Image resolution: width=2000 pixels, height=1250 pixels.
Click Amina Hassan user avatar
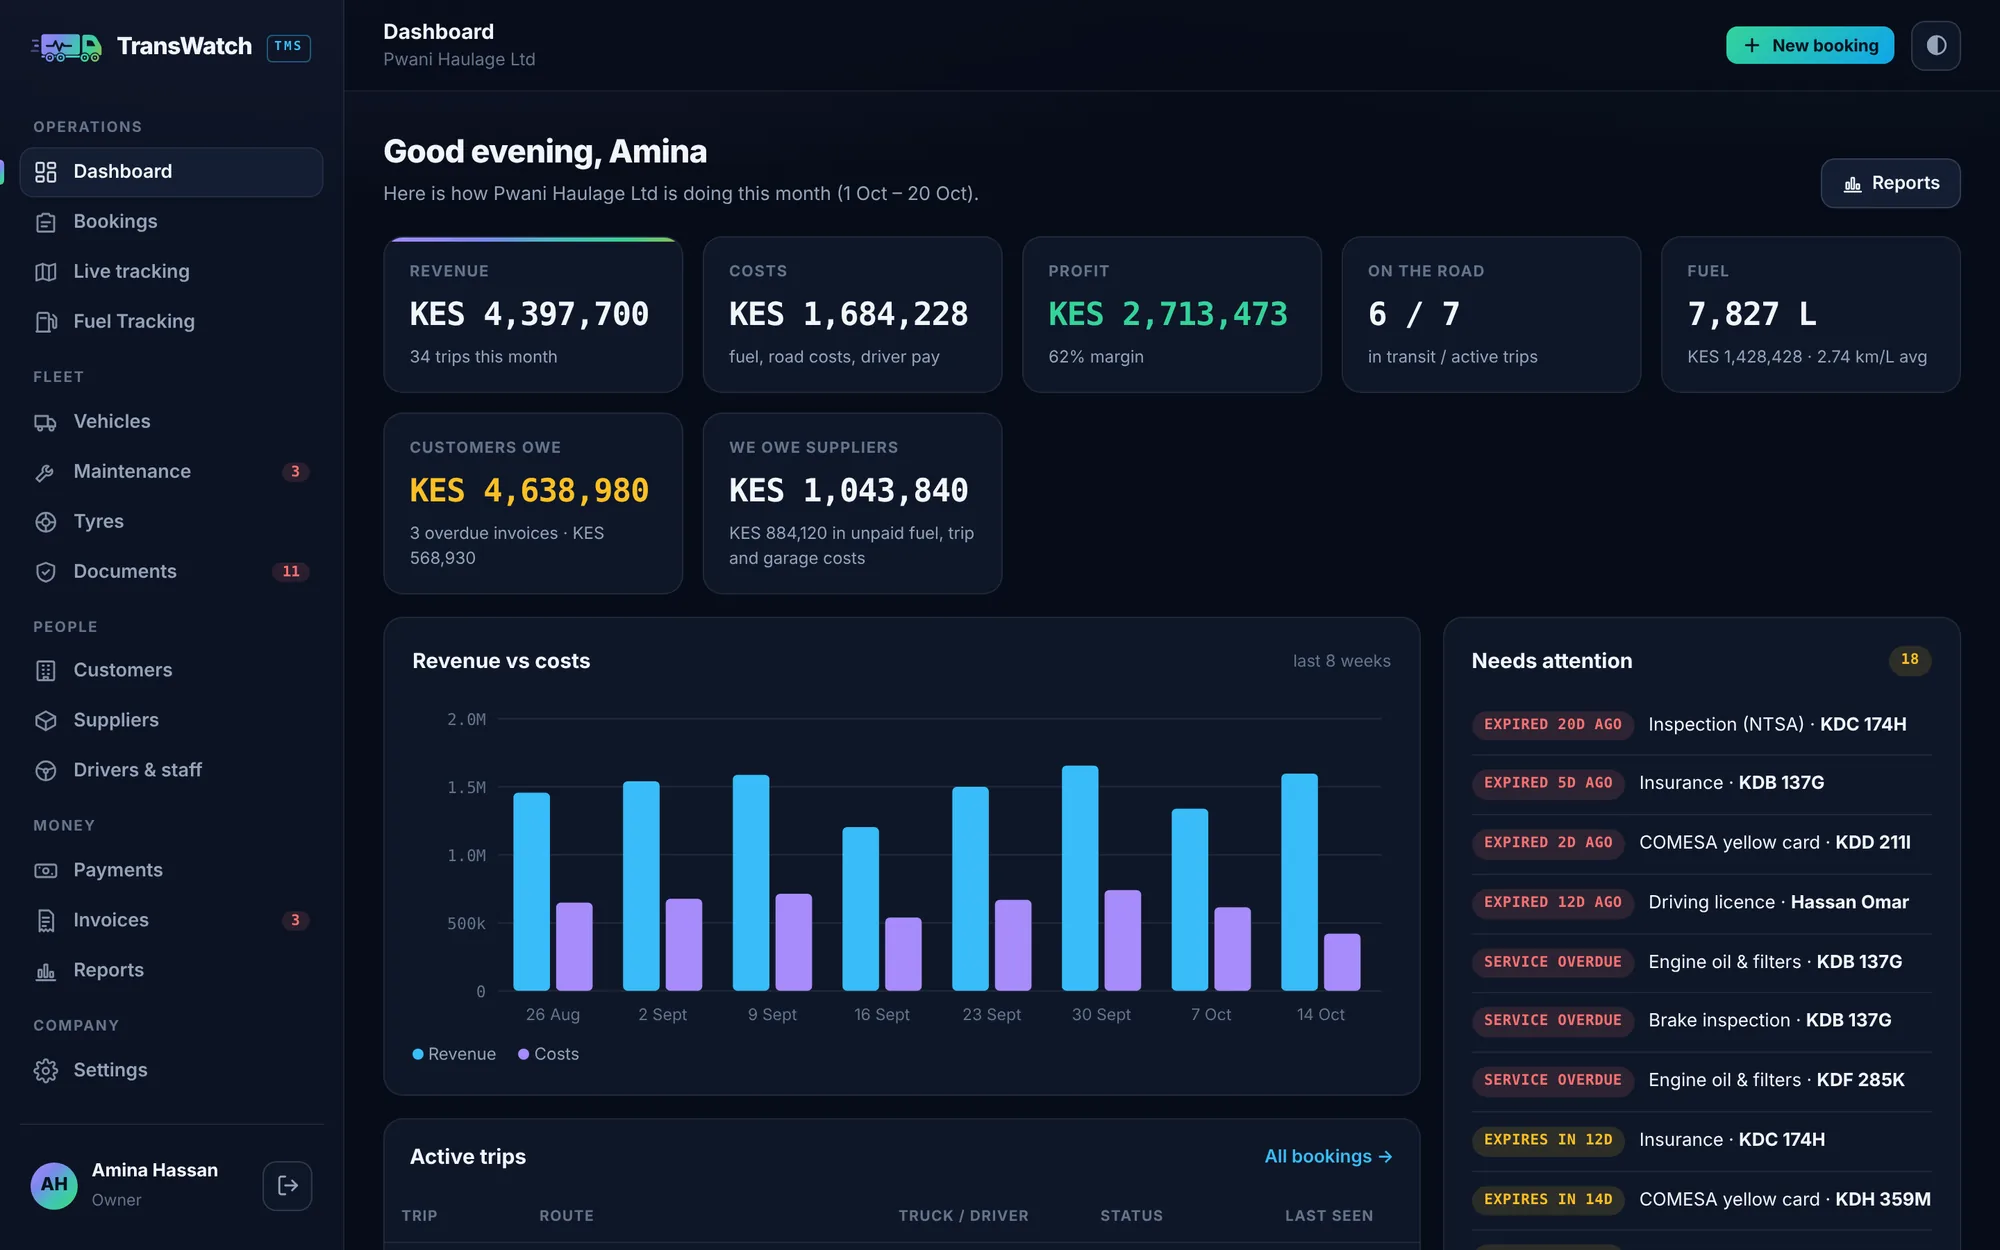54,1186
